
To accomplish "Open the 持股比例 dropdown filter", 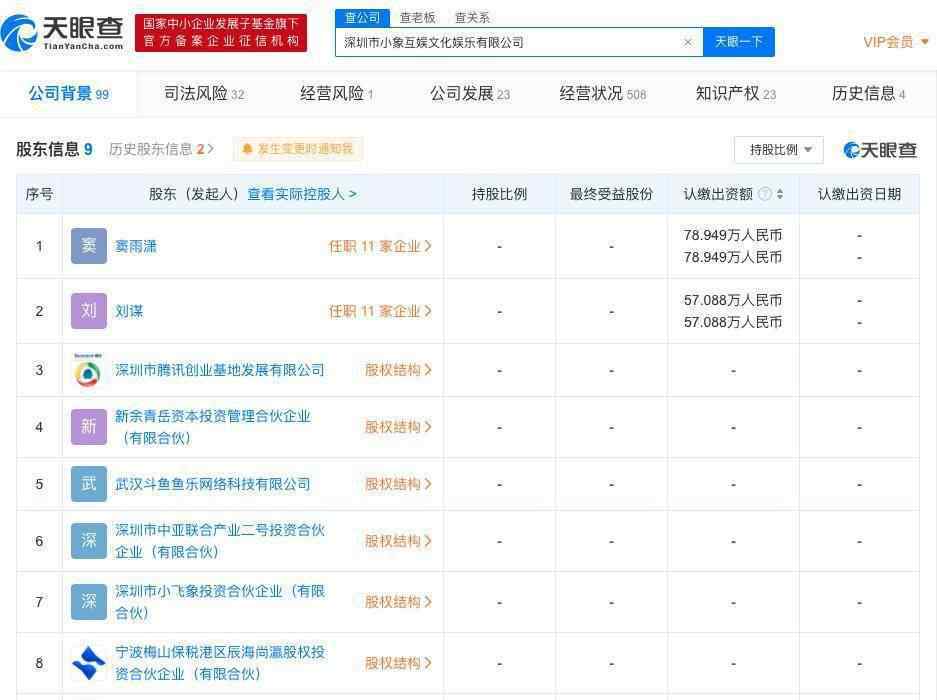I will [779, 149].
